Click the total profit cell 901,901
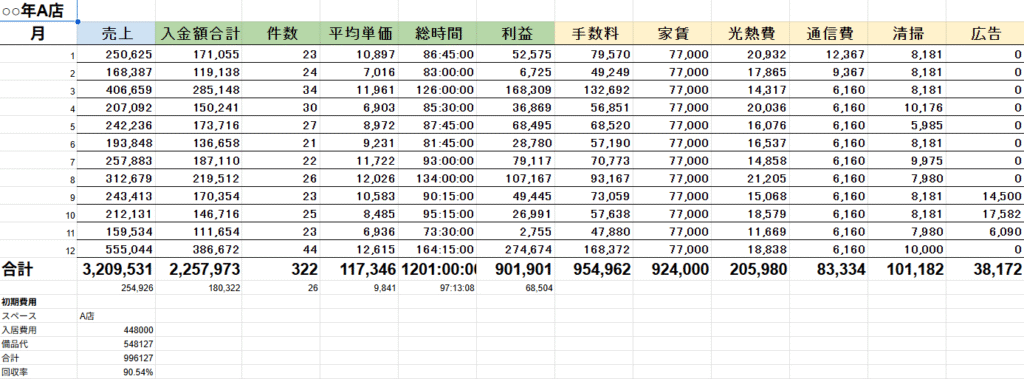This screenshot has height=379, width=1024. pyautogui.click(x=515, y=269)
